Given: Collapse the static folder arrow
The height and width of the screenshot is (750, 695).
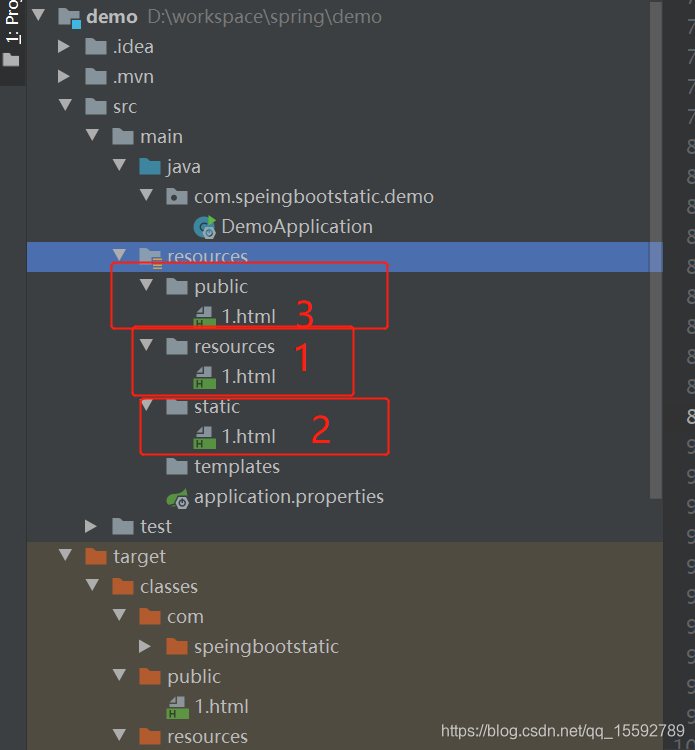Looking at the screenshot, I should (146, 405).
